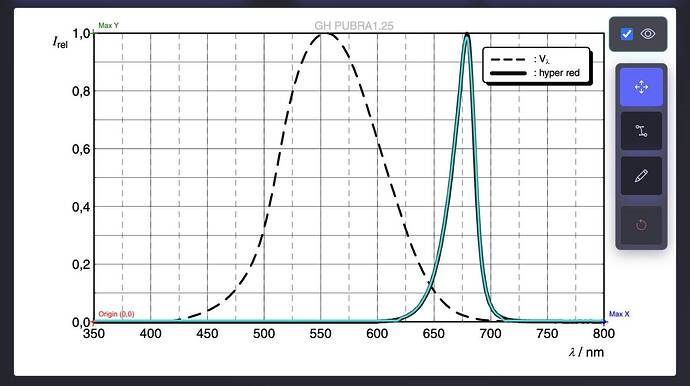Click the y-axis label 1,0
This screenshot has width=690, height=386.
coord(81,33)
